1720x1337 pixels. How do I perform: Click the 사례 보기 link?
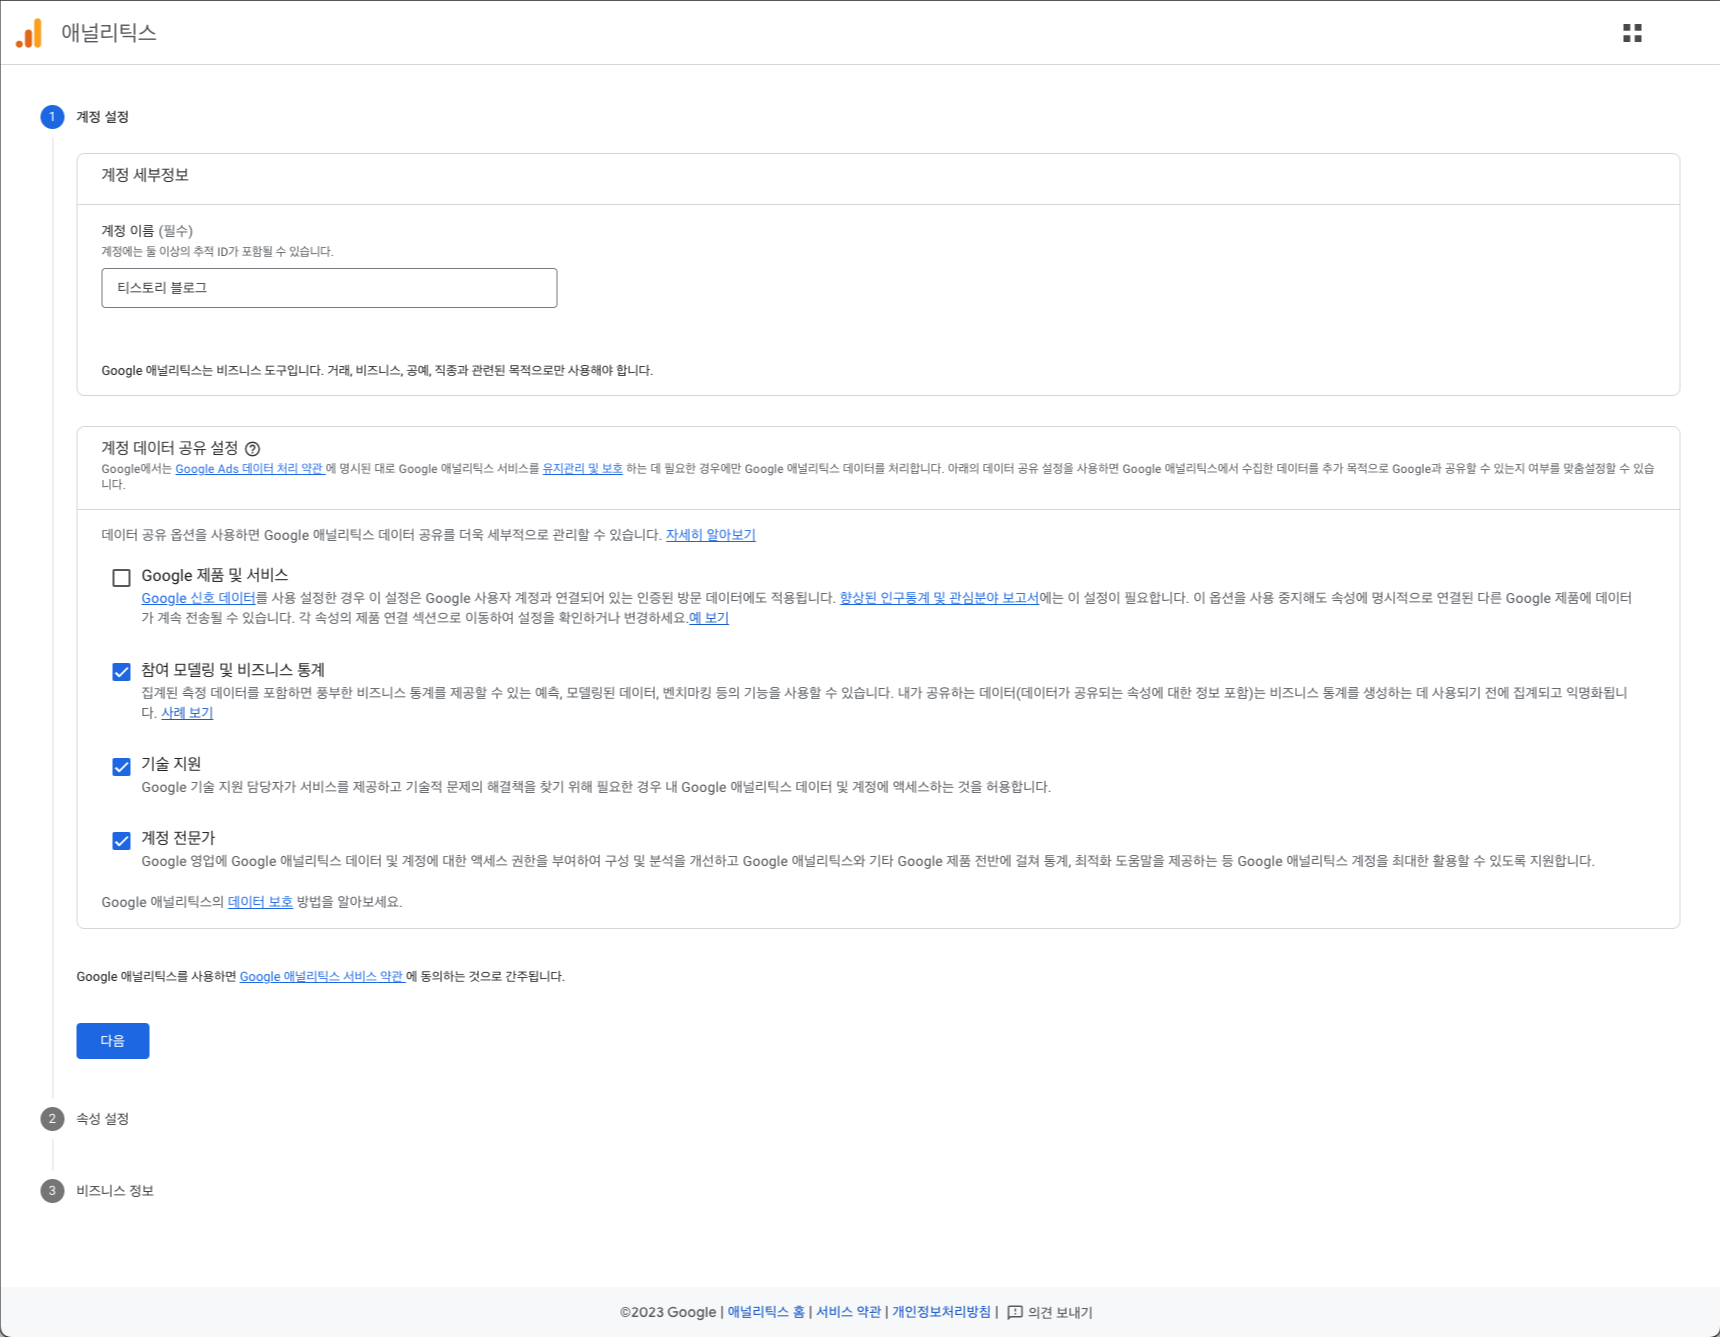point(187,713)
